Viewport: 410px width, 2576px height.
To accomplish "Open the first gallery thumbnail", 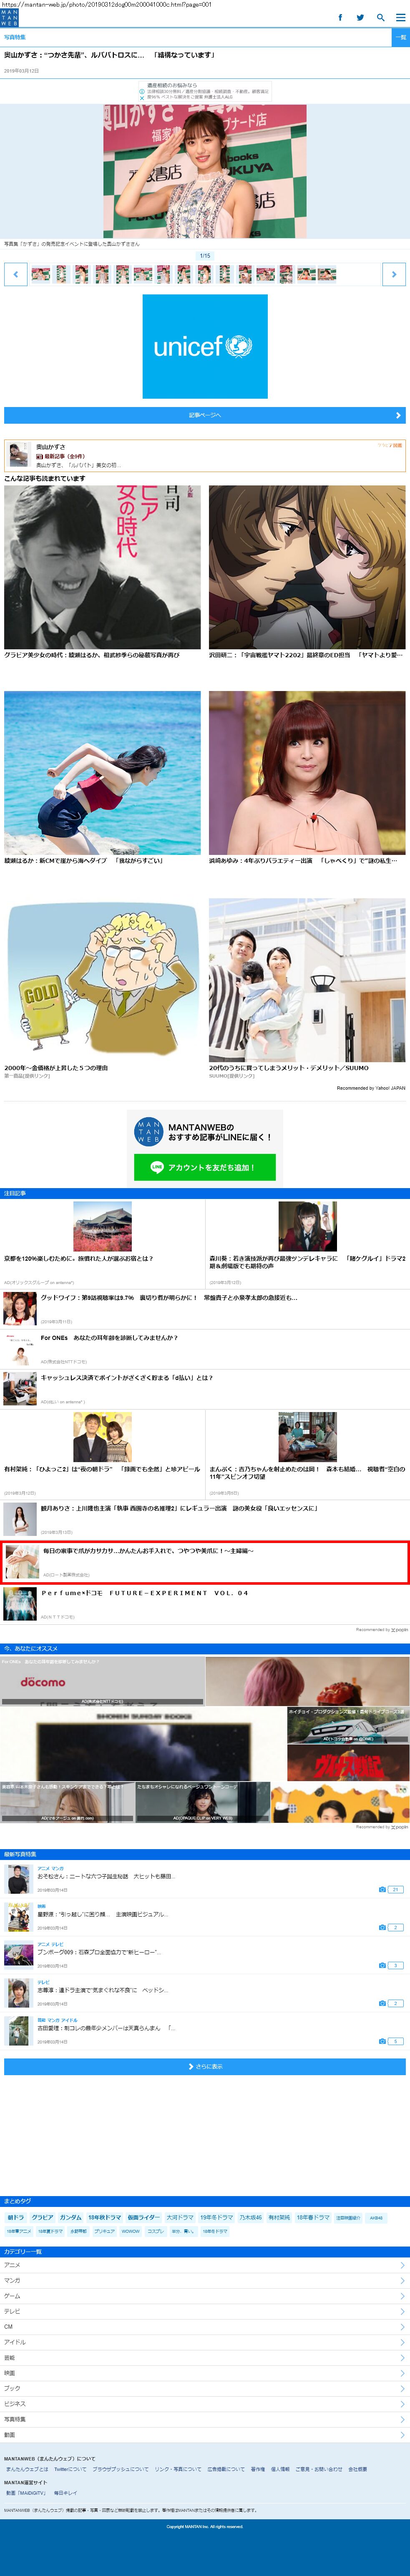I will (40, 274).
